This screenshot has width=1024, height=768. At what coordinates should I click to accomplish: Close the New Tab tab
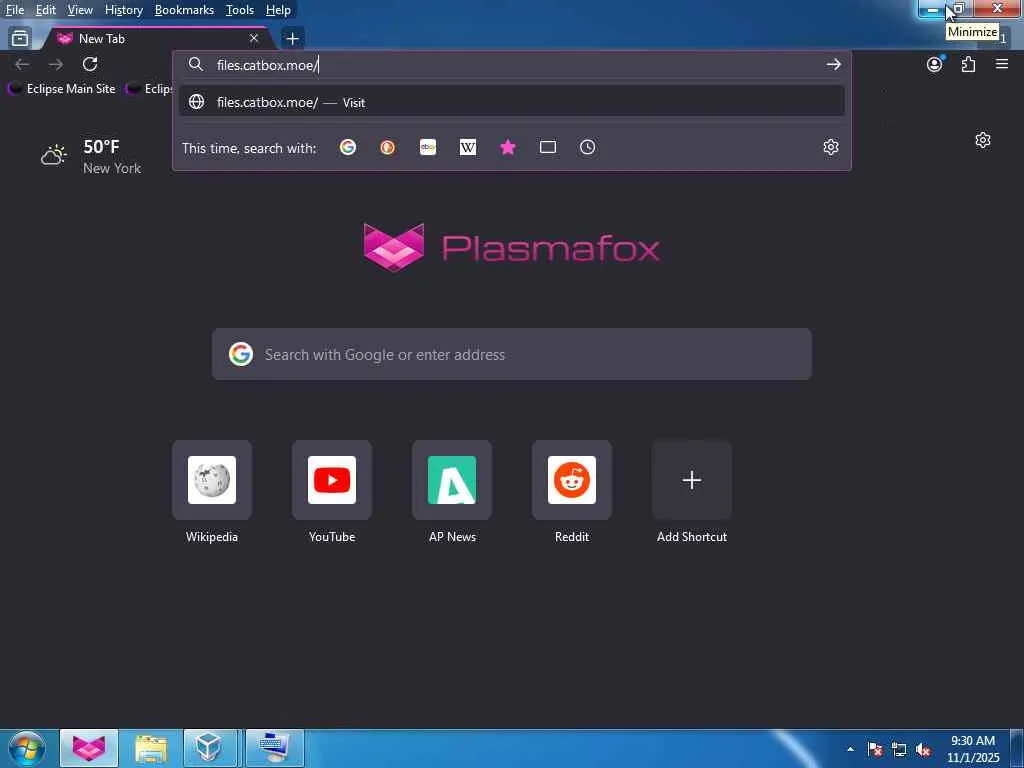click(254, 39)
